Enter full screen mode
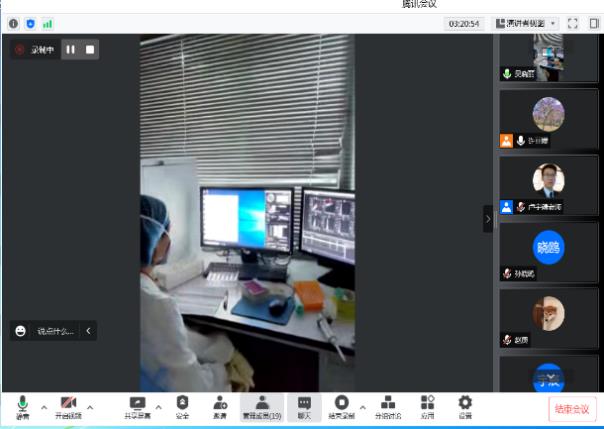 573,23
